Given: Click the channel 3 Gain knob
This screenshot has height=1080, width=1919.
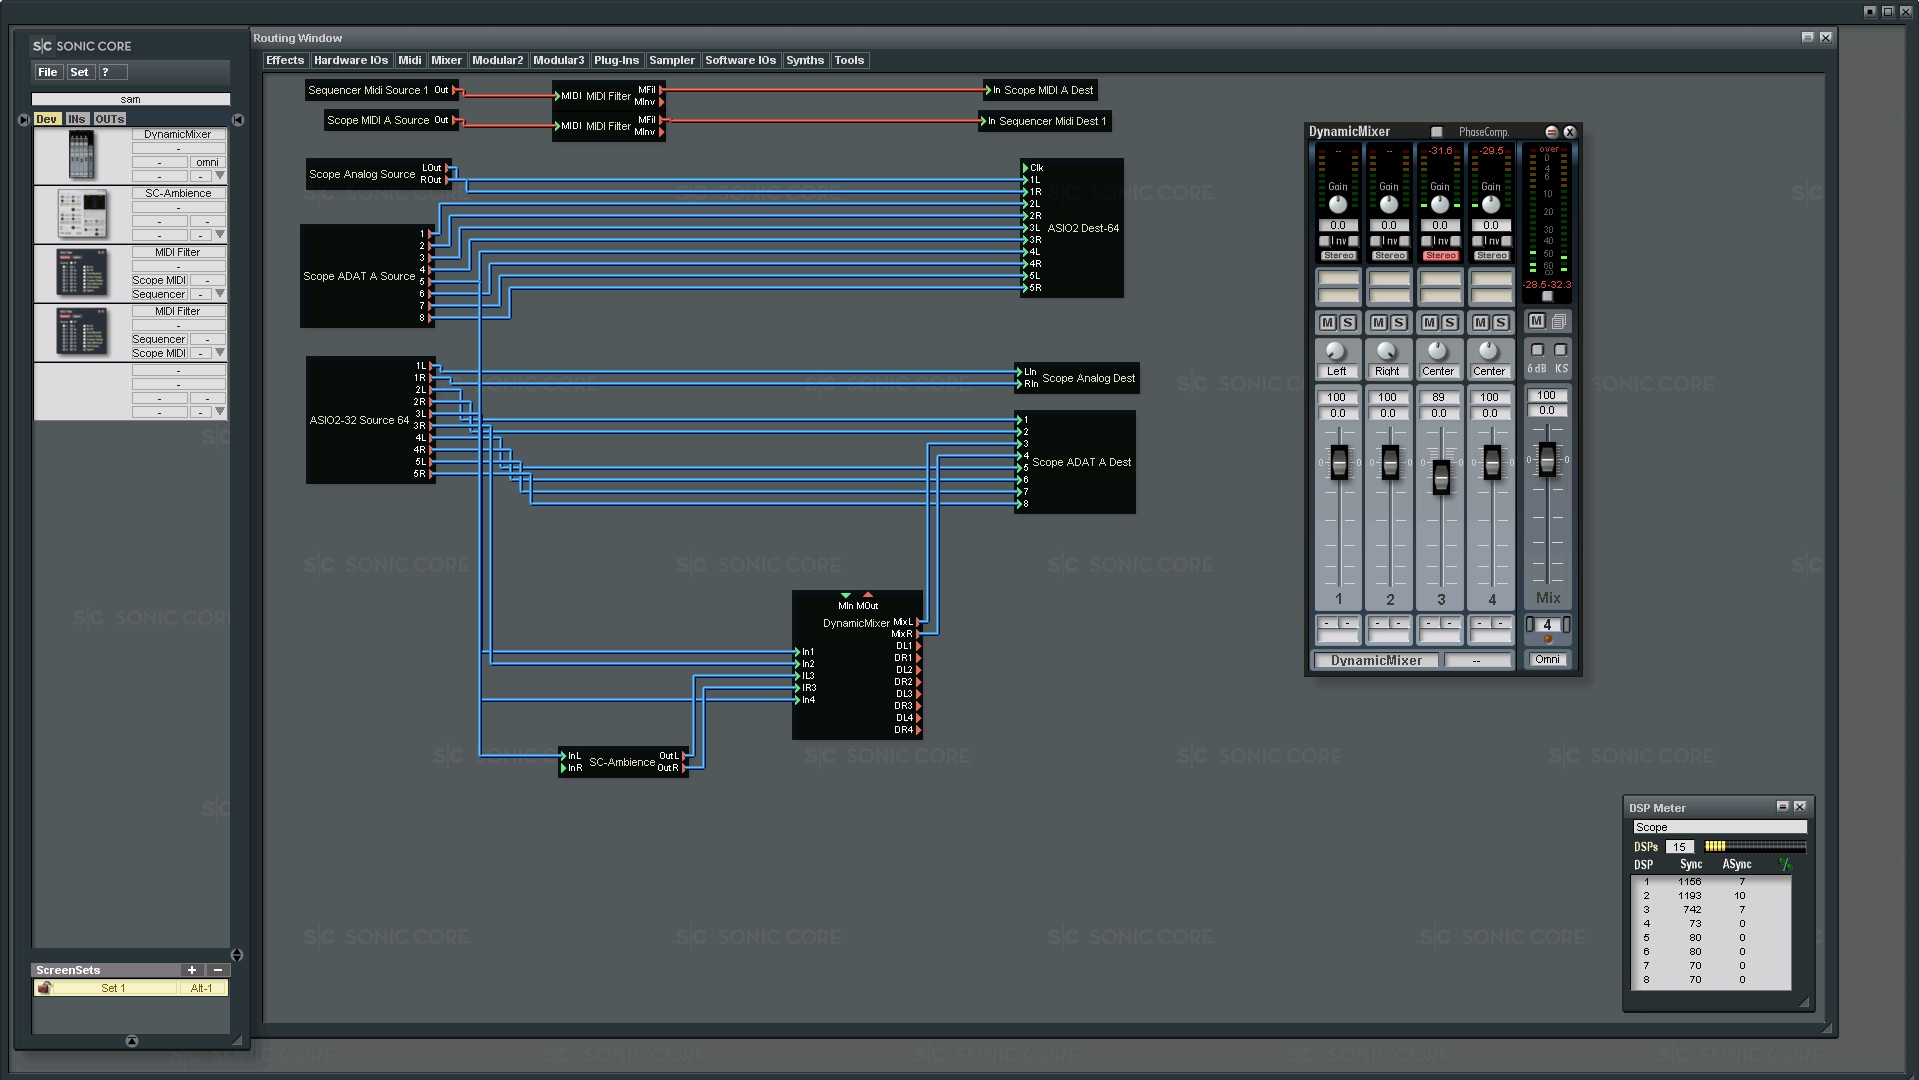Looking at the screenshot, I should pos(1439,204).
